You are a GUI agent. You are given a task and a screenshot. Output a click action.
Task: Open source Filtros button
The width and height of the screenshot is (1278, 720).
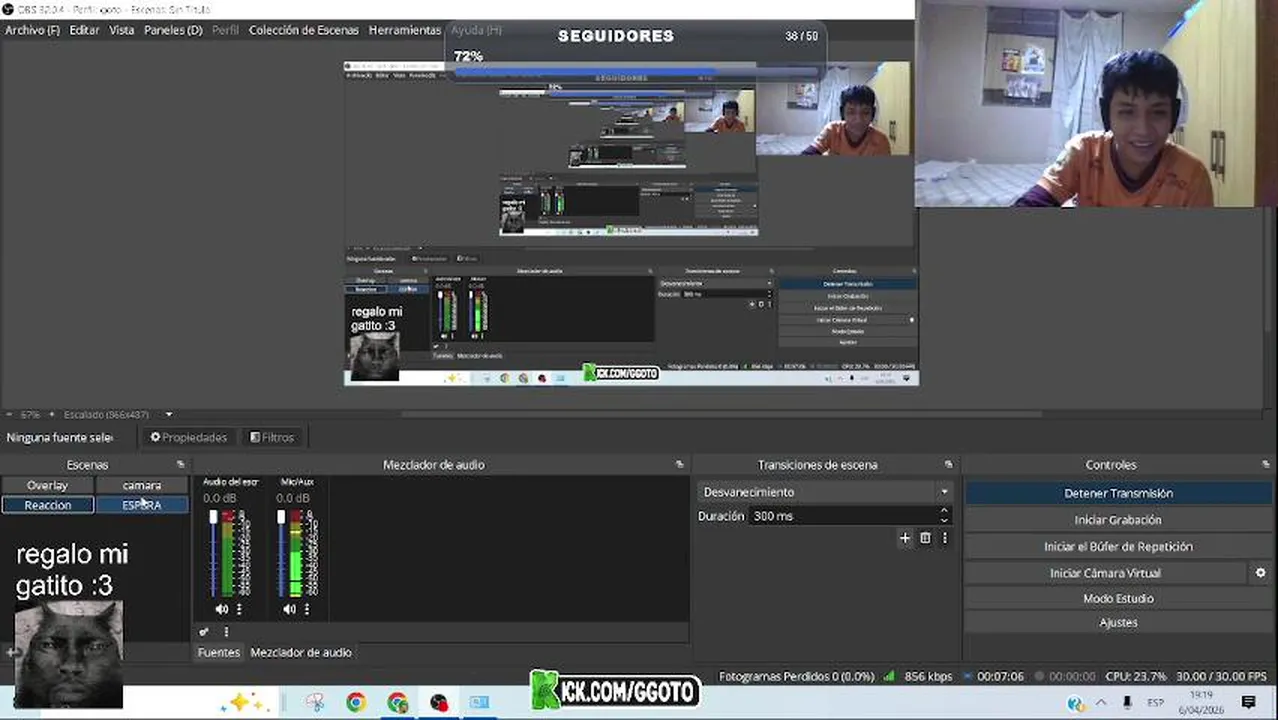(x=272, y=437)
